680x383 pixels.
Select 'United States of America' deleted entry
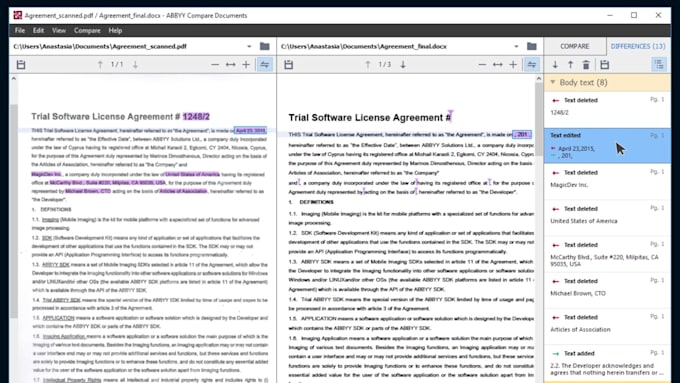click(x=607, y=218)
